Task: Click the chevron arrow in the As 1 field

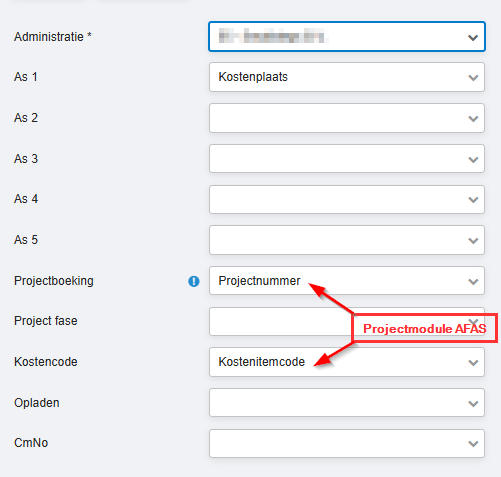Action: point(473,78)
